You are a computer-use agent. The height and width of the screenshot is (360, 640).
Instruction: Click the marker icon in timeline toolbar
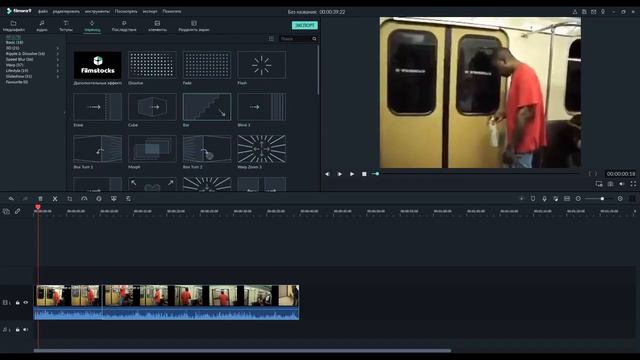(533, 198)
